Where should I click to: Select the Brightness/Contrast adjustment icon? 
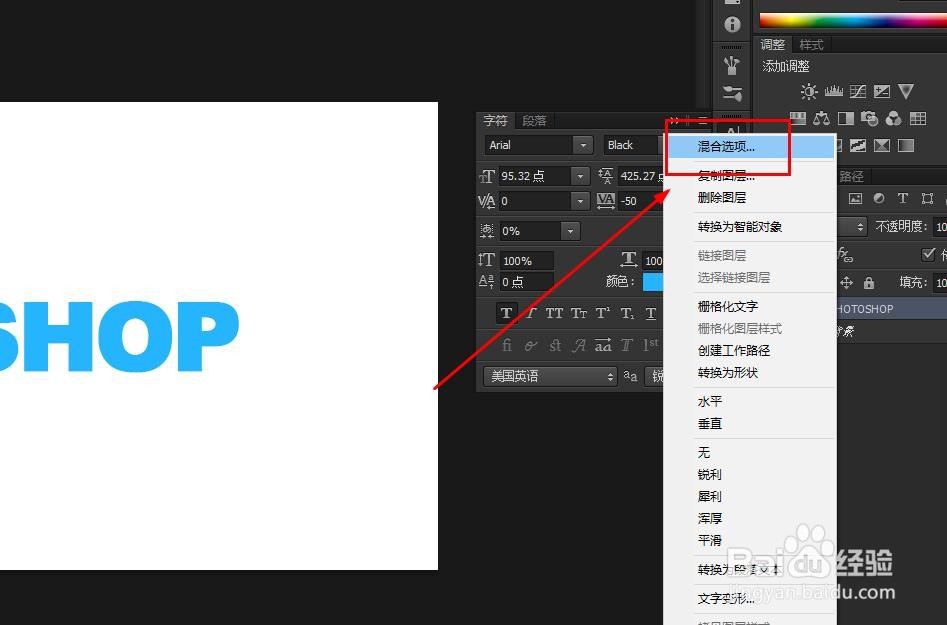click(x=809, y=91)
